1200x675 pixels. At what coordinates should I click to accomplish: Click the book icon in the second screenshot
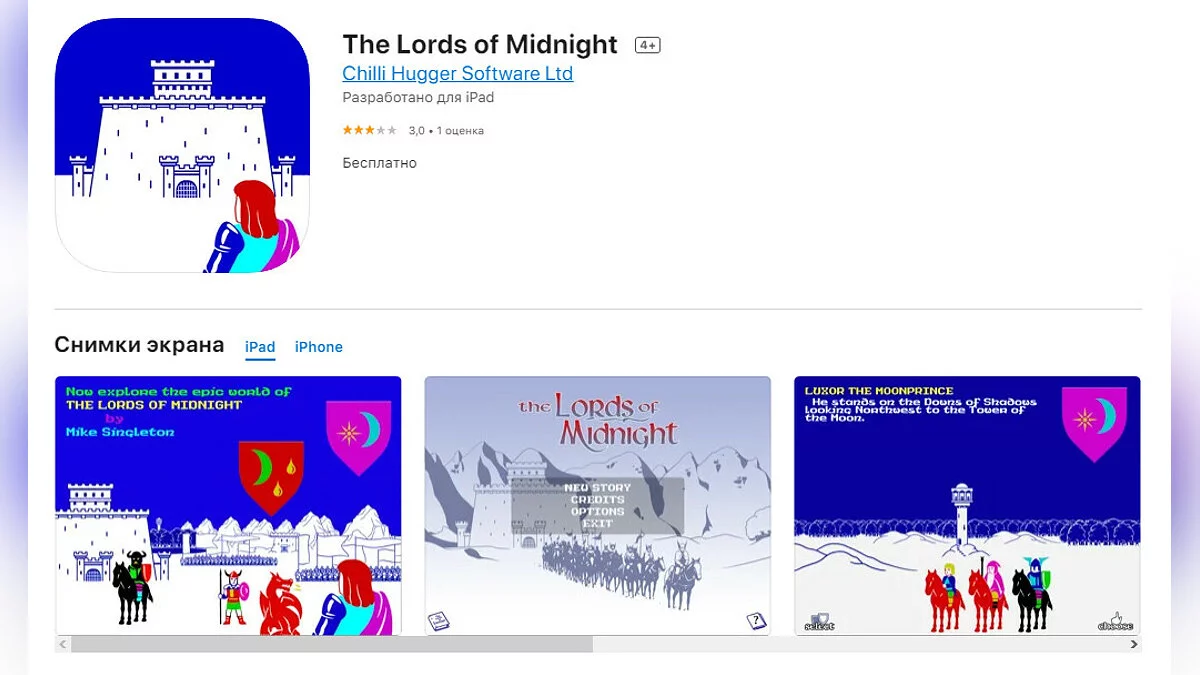tap(437, 621)
